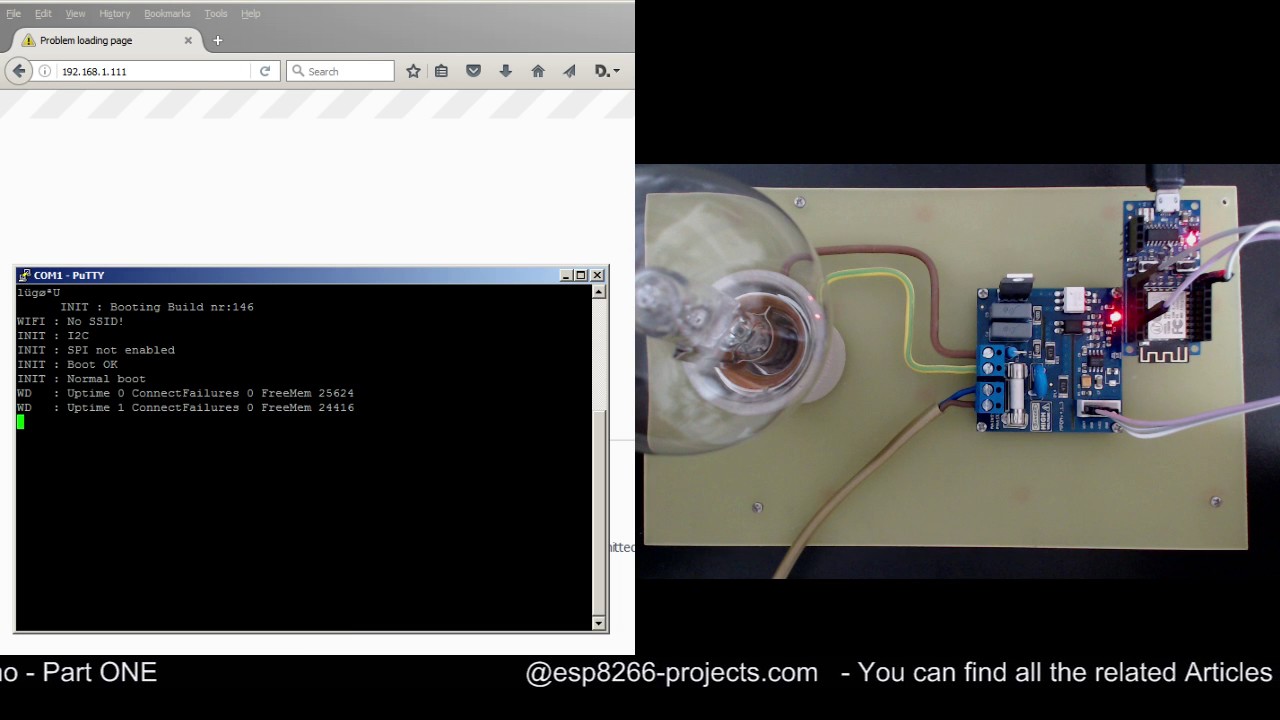Show bookmarks list icon

(441, 71)
